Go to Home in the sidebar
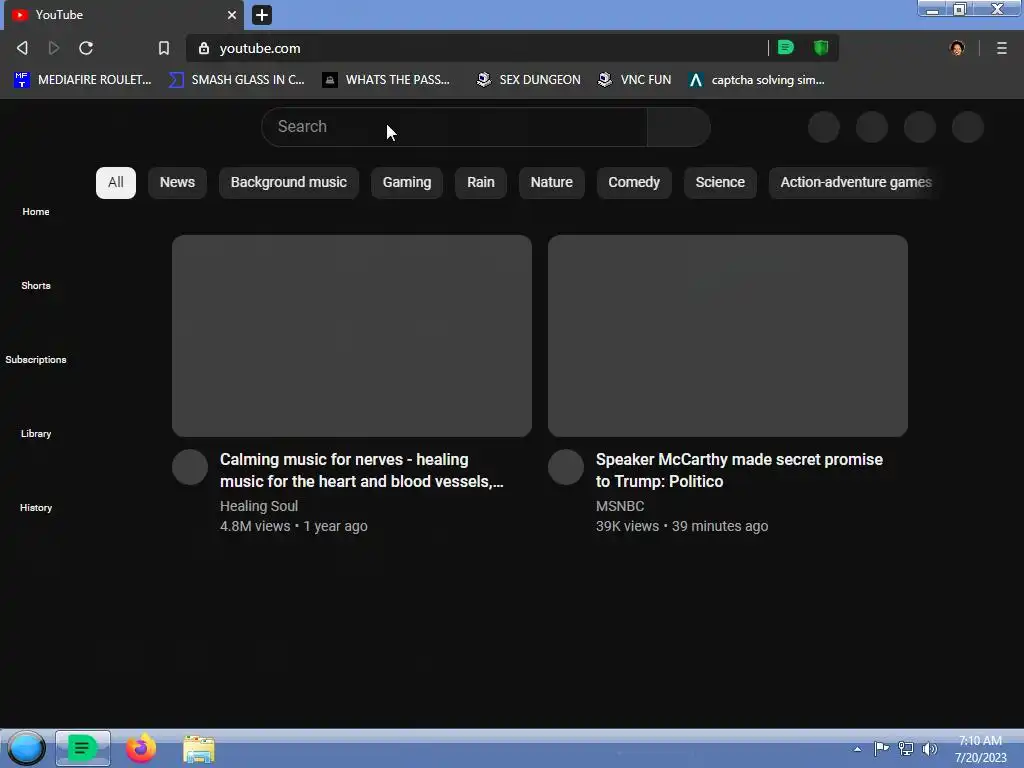Screen dimensions: 1024x768 [36, 212]
